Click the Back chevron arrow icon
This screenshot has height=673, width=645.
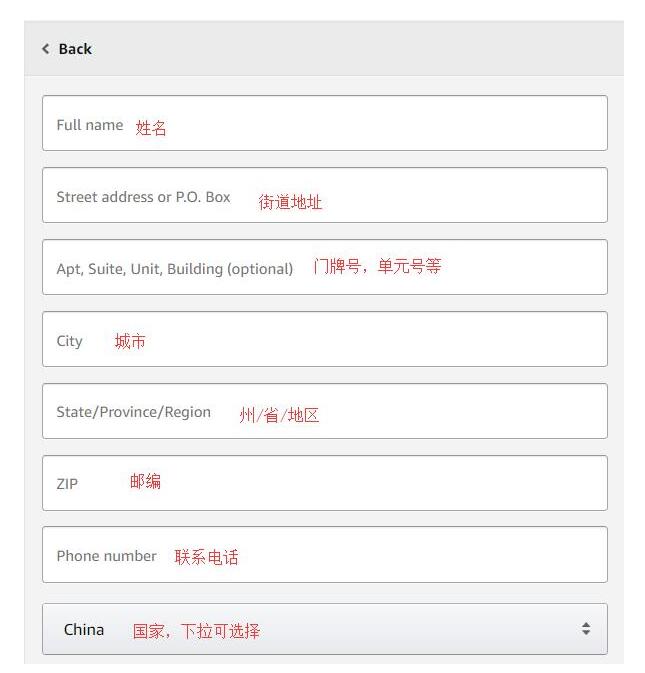45,49
